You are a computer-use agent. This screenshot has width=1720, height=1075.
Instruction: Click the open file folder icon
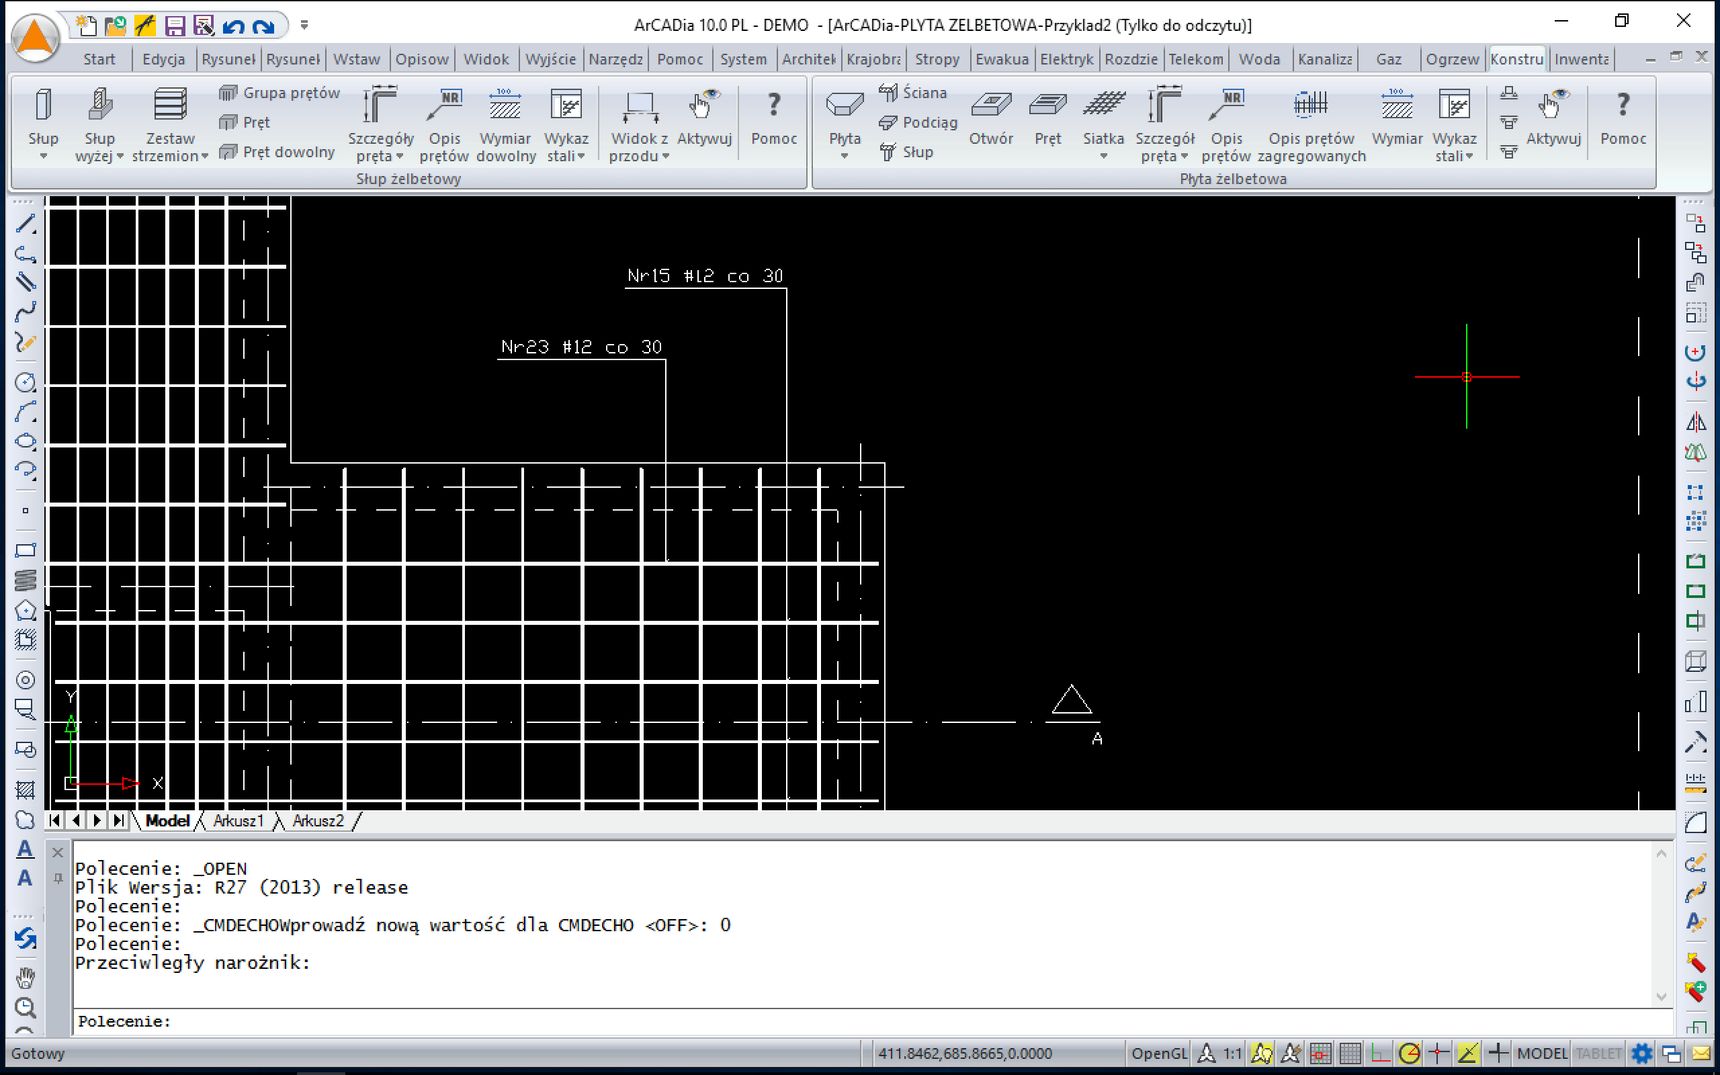point(115,25)
